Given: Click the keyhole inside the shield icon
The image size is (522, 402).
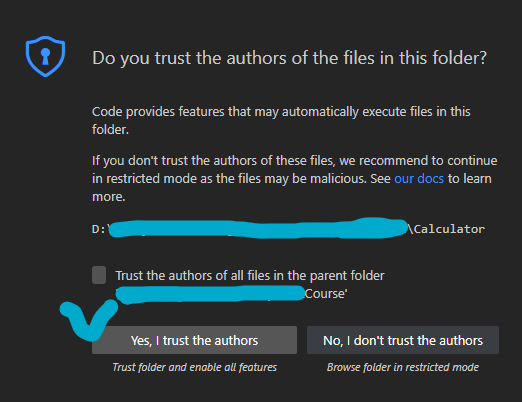Looking at the screenshot, I should (45, 56).
